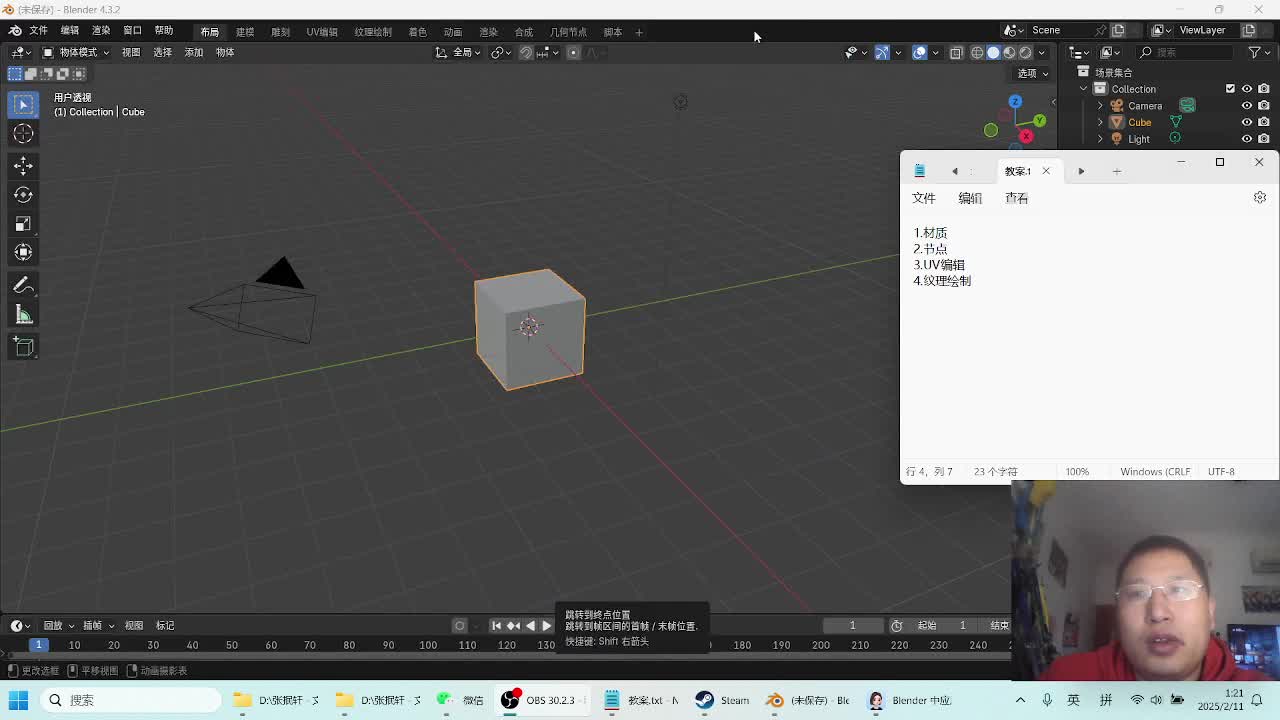
Task: Toggle X-ray mode in the viewport header
Action: [x=956, y=52]
